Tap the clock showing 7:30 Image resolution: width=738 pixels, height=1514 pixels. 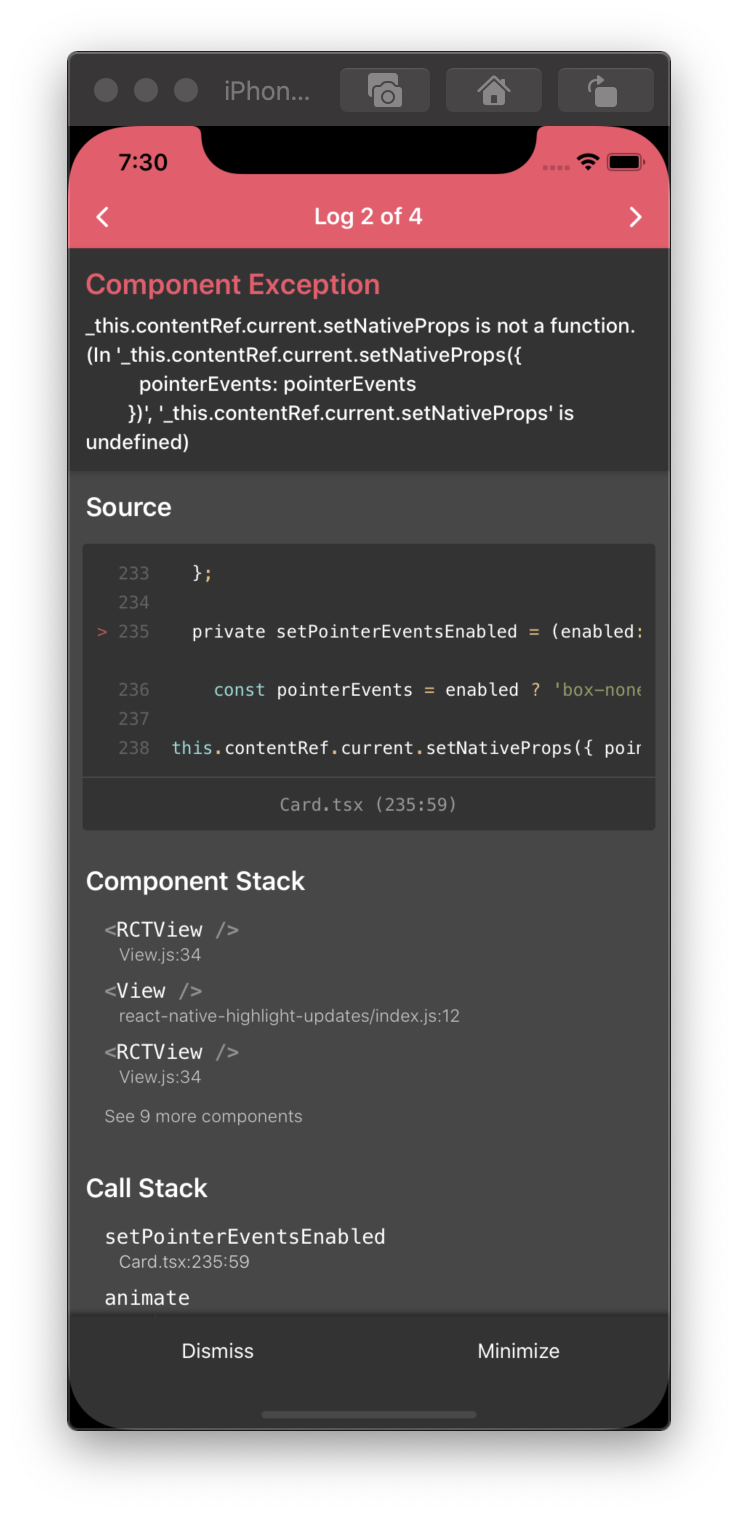click(141, 161)
